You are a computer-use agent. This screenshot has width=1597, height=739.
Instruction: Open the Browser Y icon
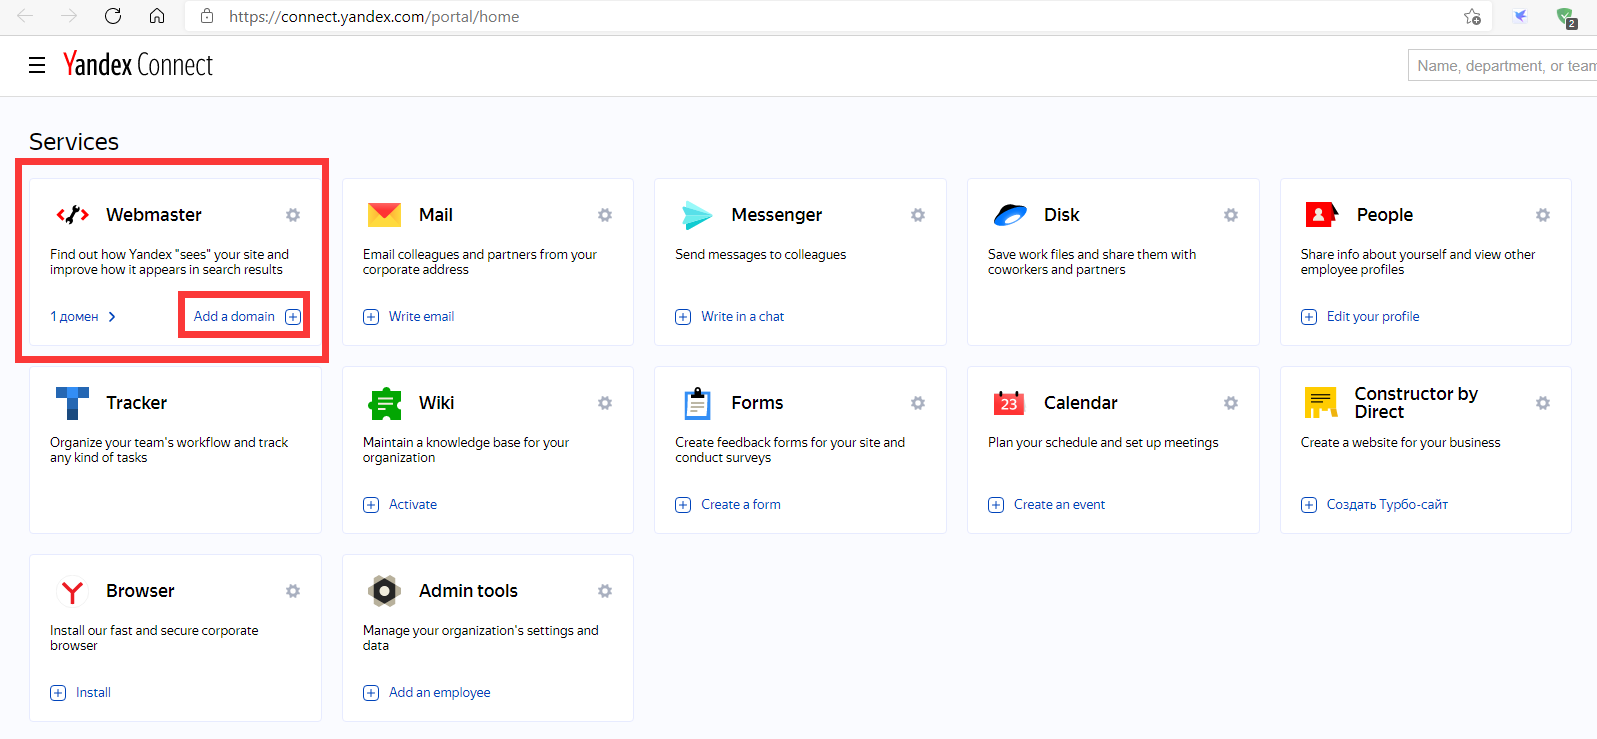(72, 591)
